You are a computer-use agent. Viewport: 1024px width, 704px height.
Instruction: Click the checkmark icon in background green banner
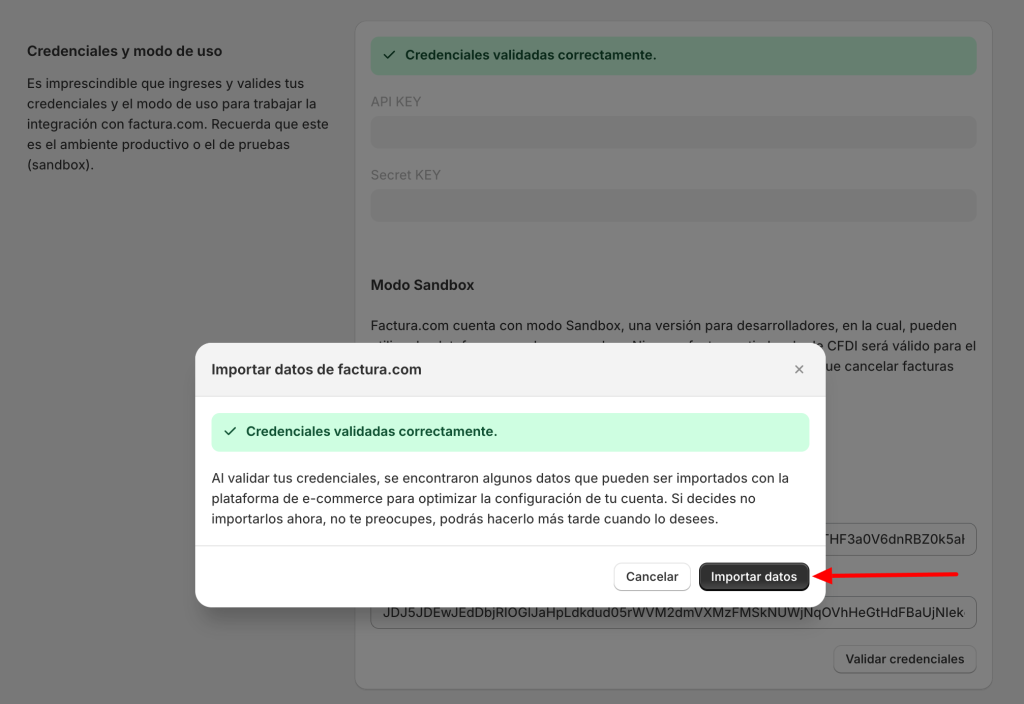tap(389, 55)
